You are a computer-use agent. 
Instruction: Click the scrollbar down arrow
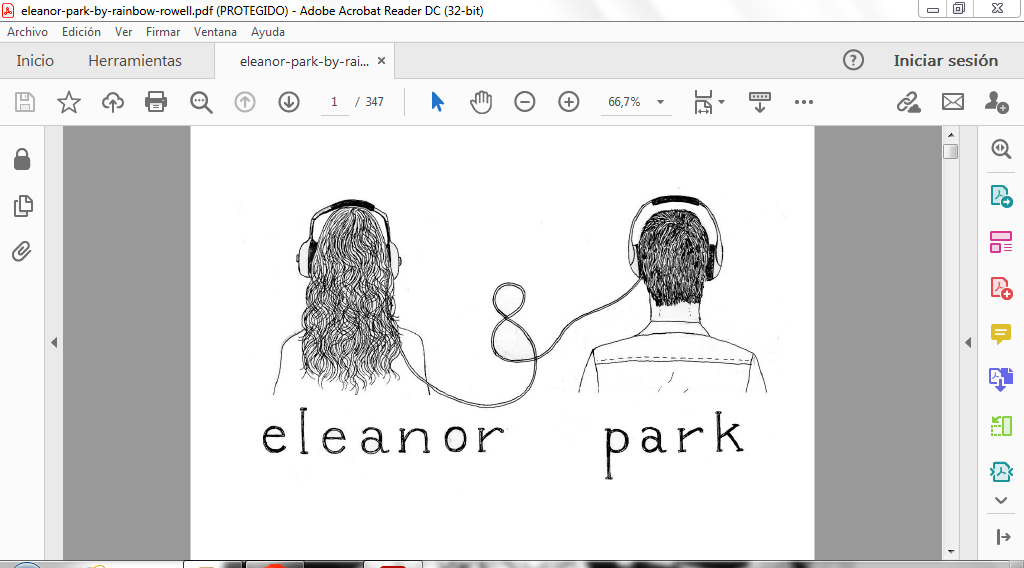coord(951,552)
